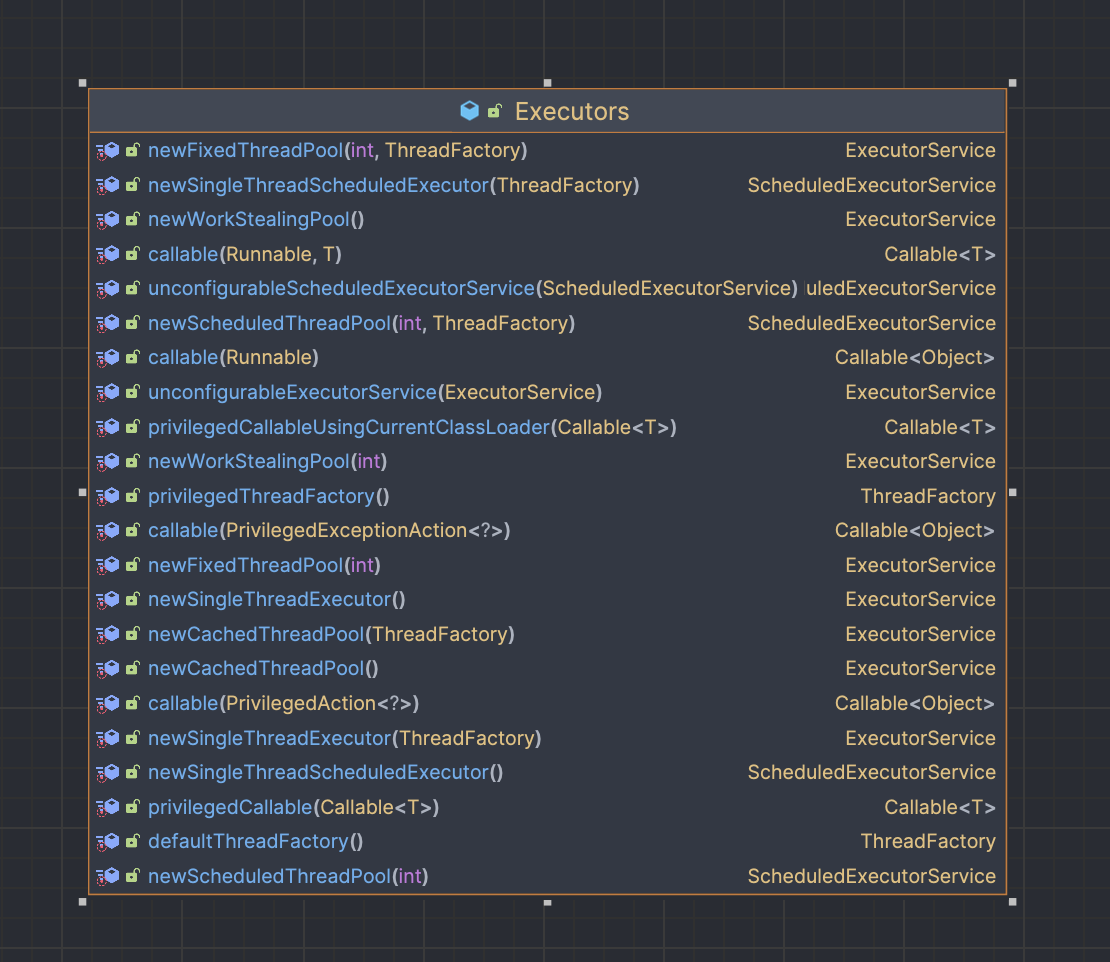
Task: Select method newSingleThreadExecutor()
Action: coord(277,600)
